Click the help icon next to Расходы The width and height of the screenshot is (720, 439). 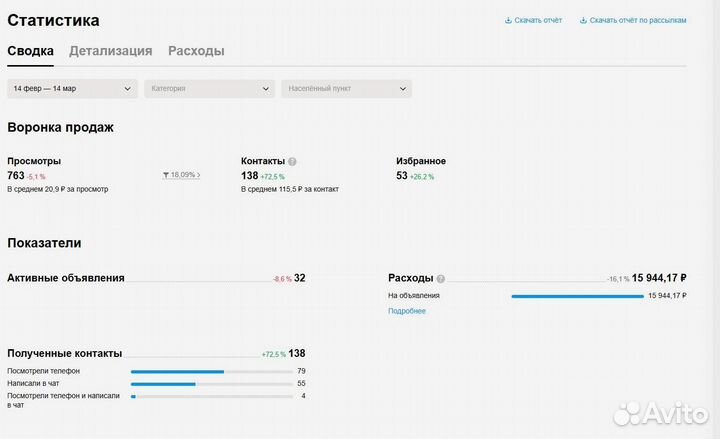coord(440,279)
